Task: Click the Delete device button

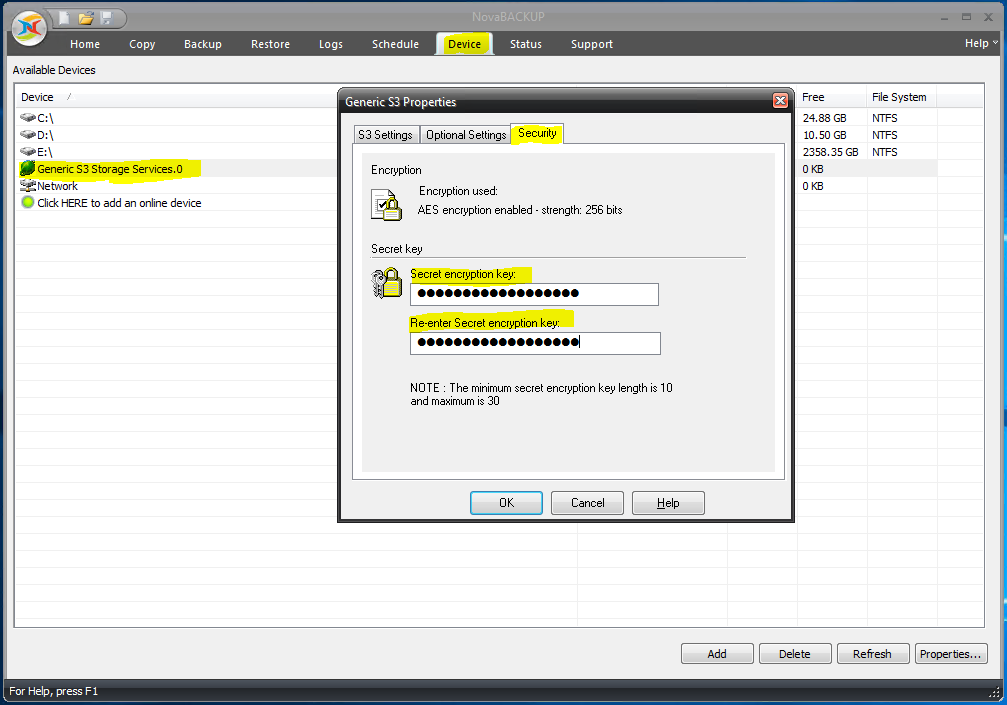Action: [795, 654]
